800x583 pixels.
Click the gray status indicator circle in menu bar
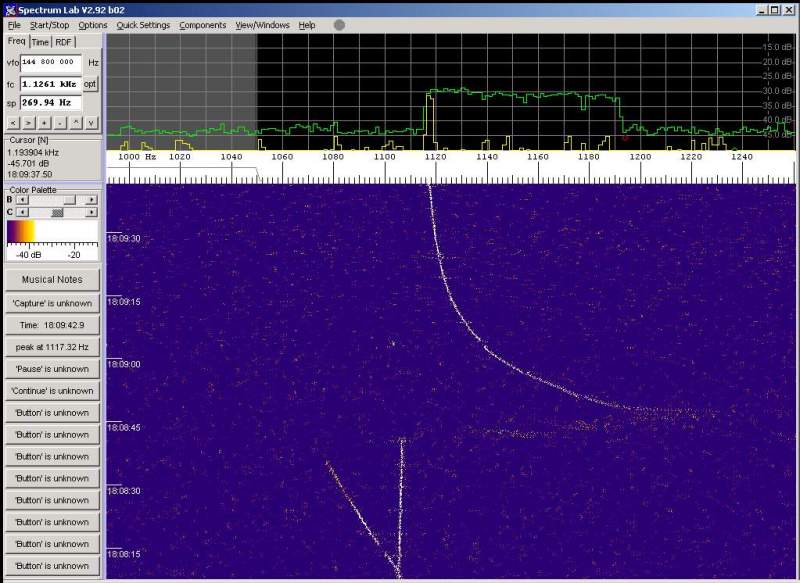click(339, 25)
